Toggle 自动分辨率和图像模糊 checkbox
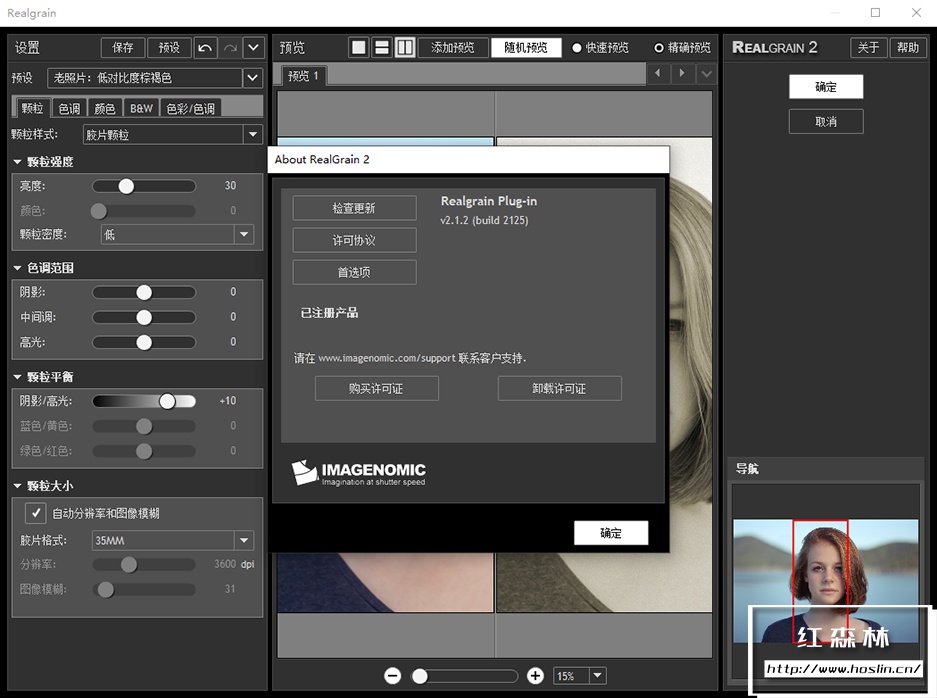 point(36,513)
